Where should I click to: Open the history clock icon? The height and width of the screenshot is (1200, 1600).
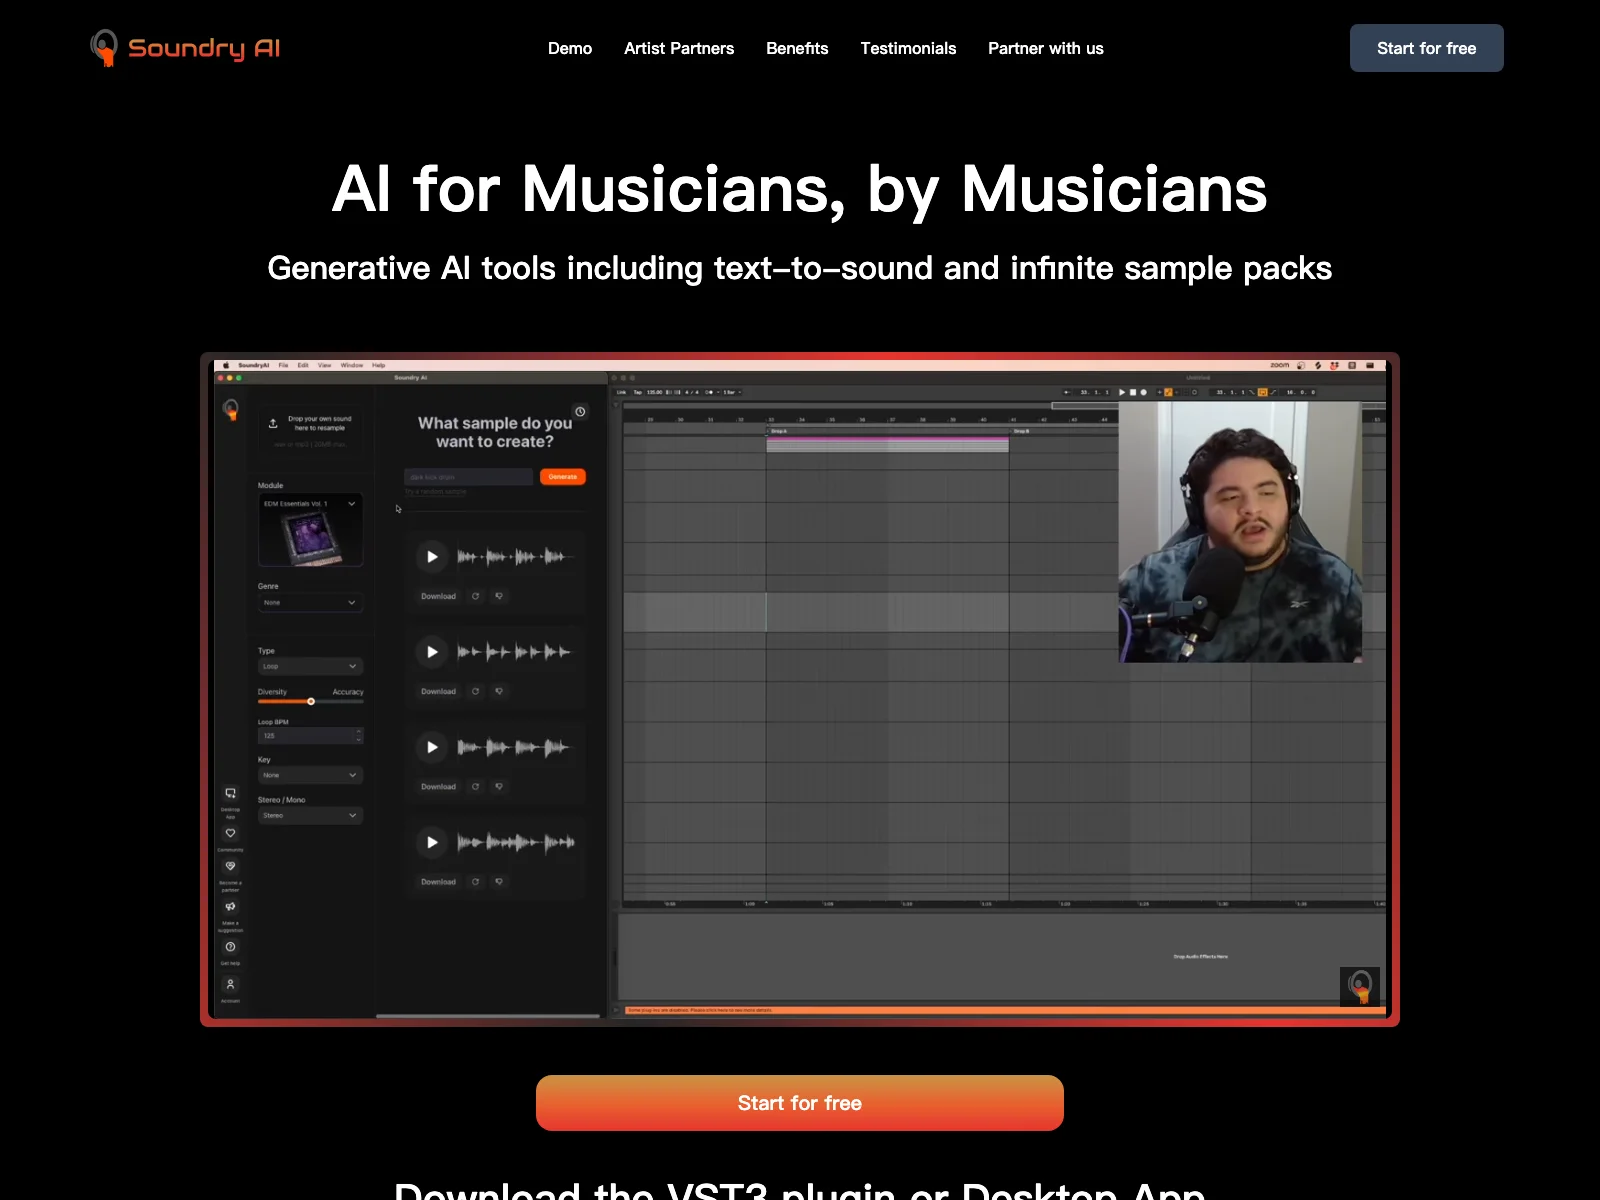coord(580,412)
